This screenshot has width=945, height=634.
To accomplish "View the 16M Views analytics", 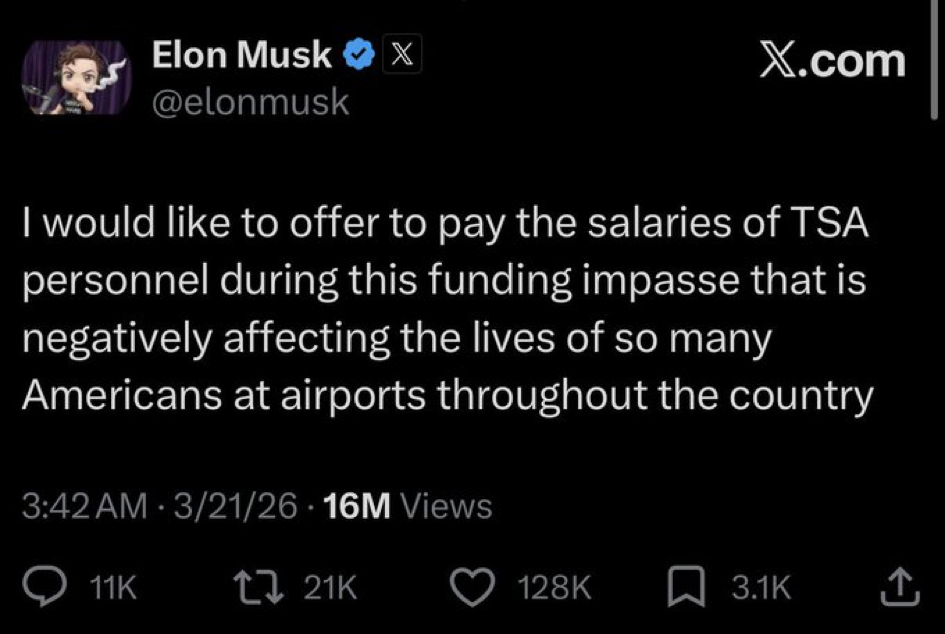I will click(x=408, y=506).
